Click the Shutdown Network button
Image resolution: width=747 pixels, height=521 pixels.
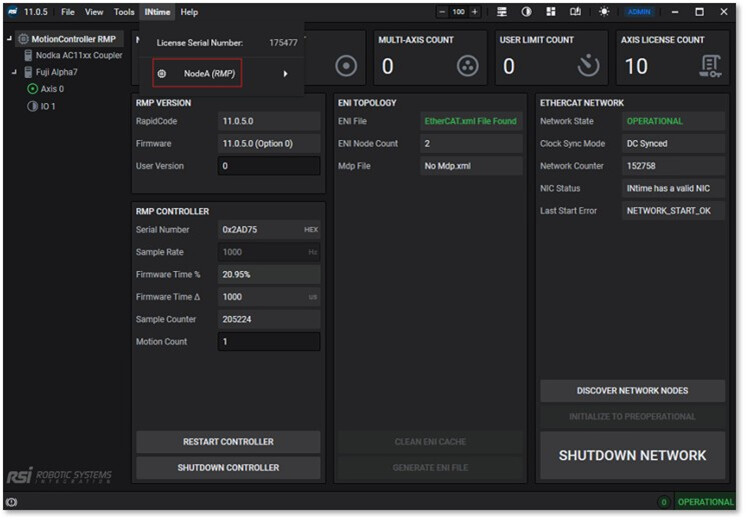[x=632, y=455]
